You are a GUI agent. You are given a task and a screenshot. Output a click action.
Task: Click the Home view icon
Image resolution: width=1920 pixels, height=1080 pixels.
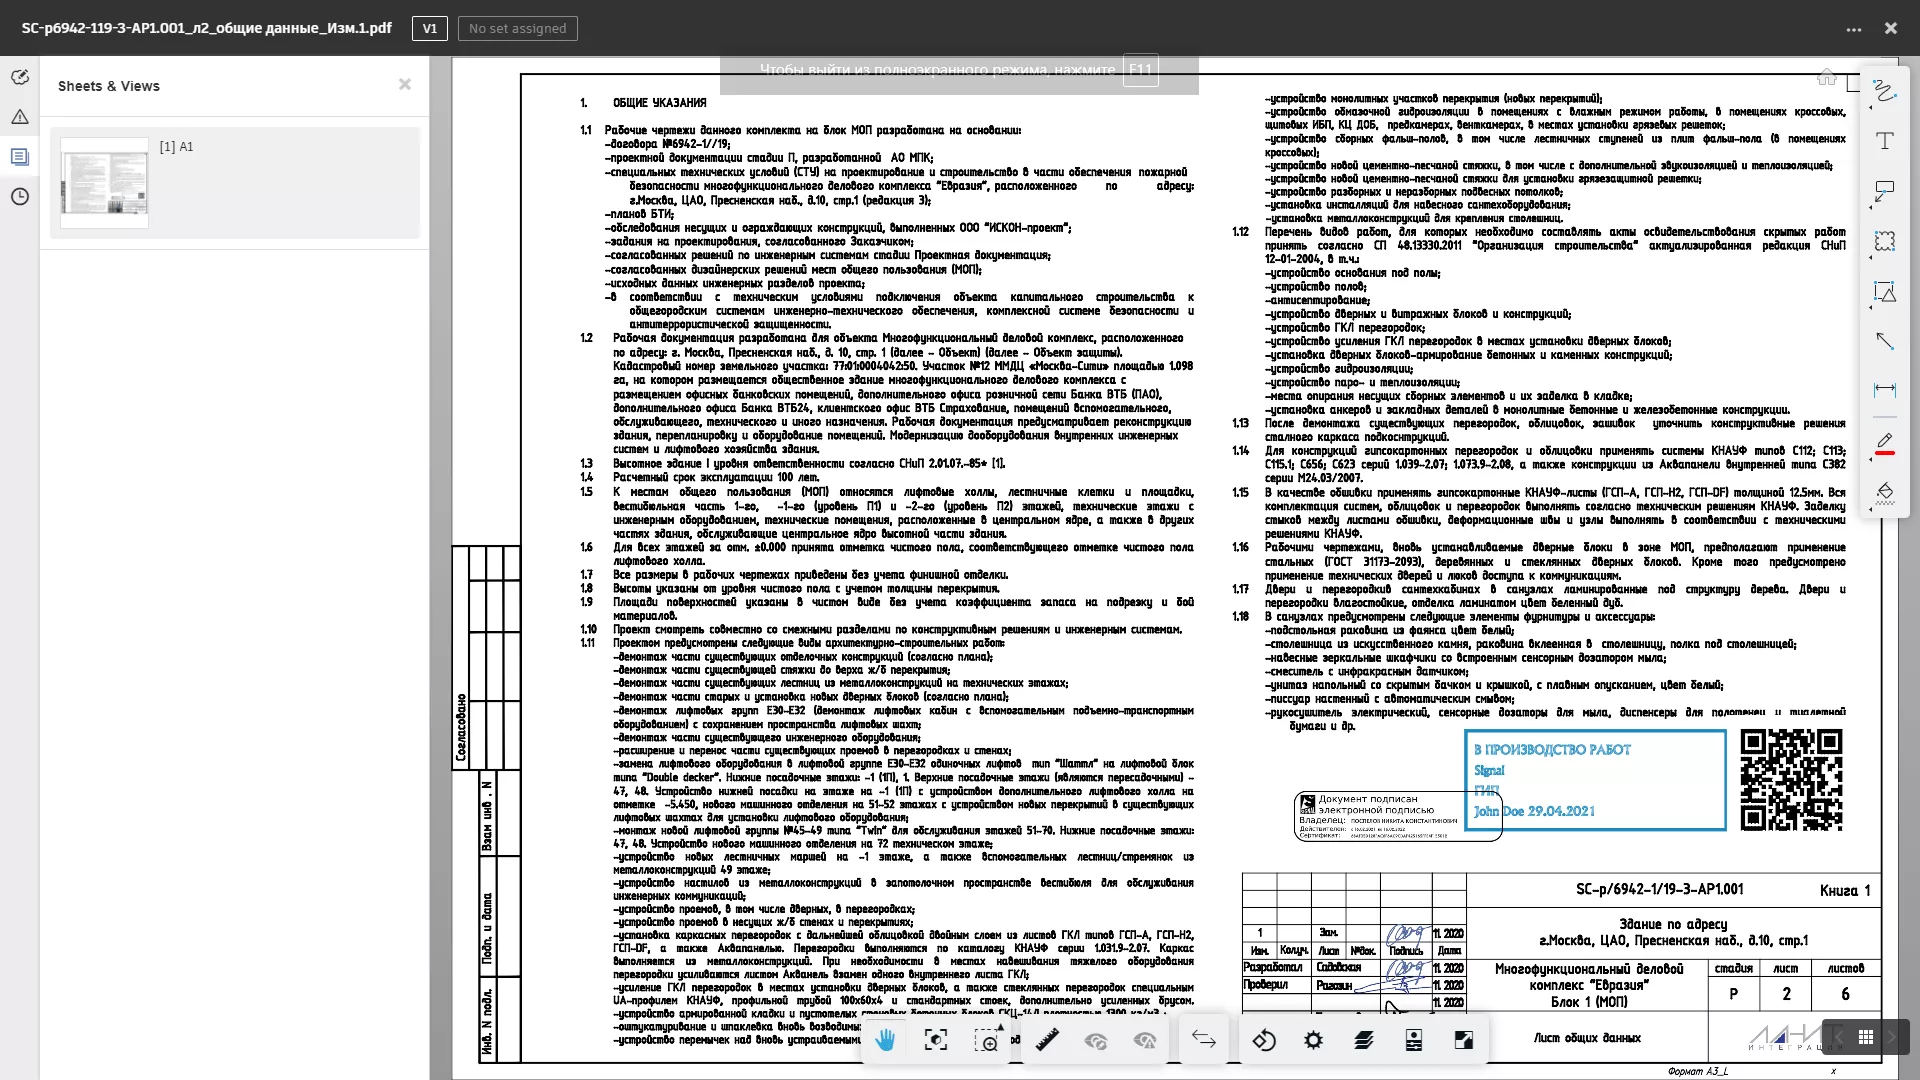coord(1826,77)
